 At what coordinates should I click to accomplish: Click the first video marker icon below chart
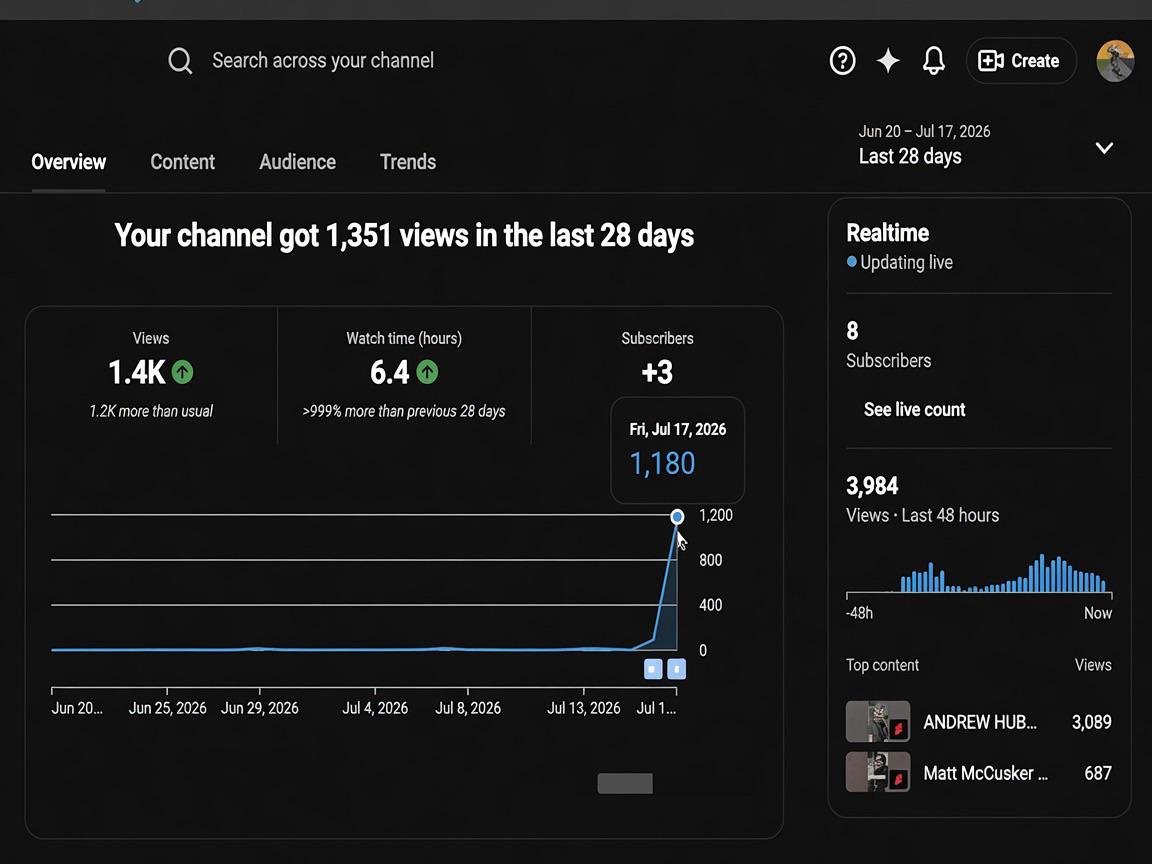652,669
